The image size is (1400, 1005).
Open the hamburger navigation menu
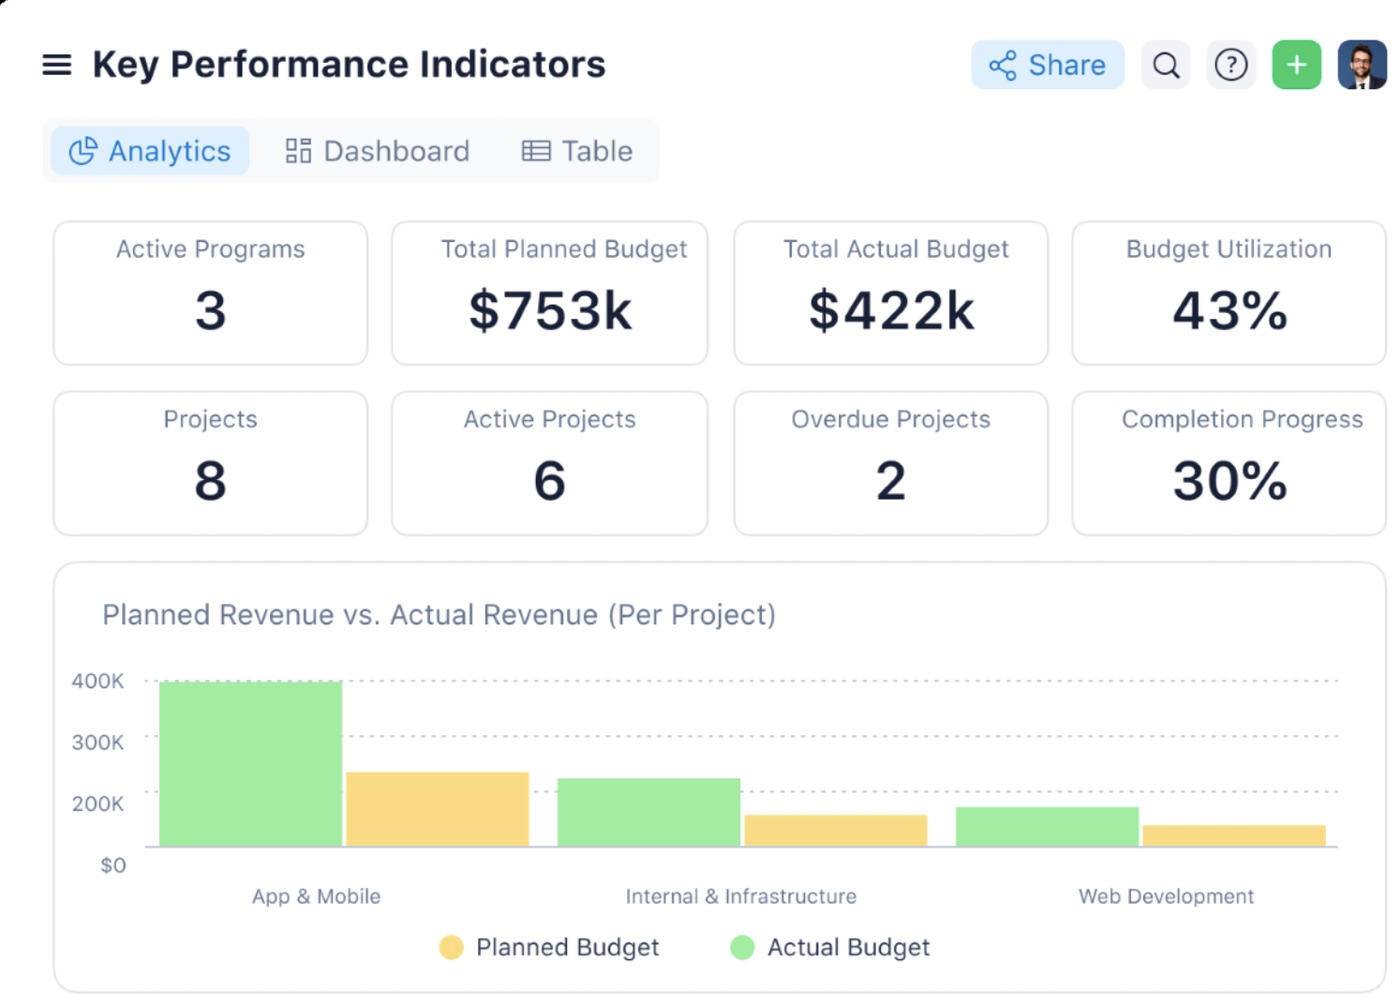click(57, 64)
